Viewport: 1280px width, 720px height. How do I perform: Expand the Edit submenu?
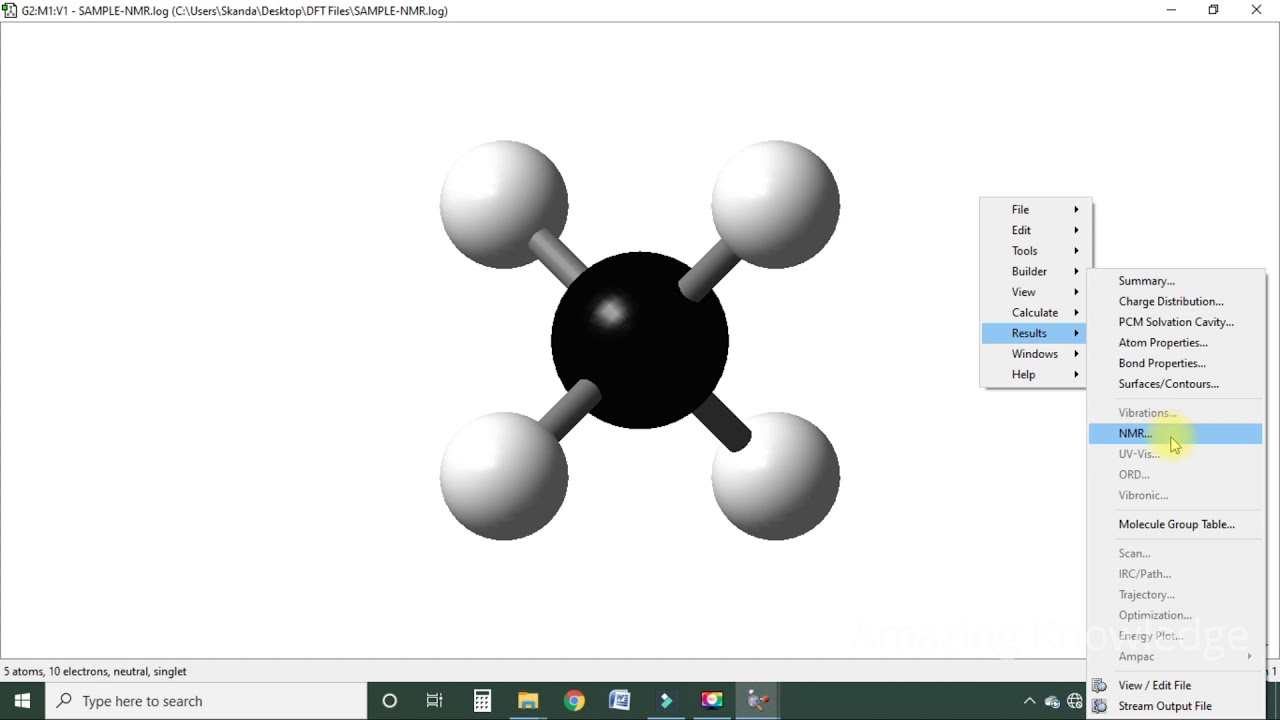coord(1036,230)
